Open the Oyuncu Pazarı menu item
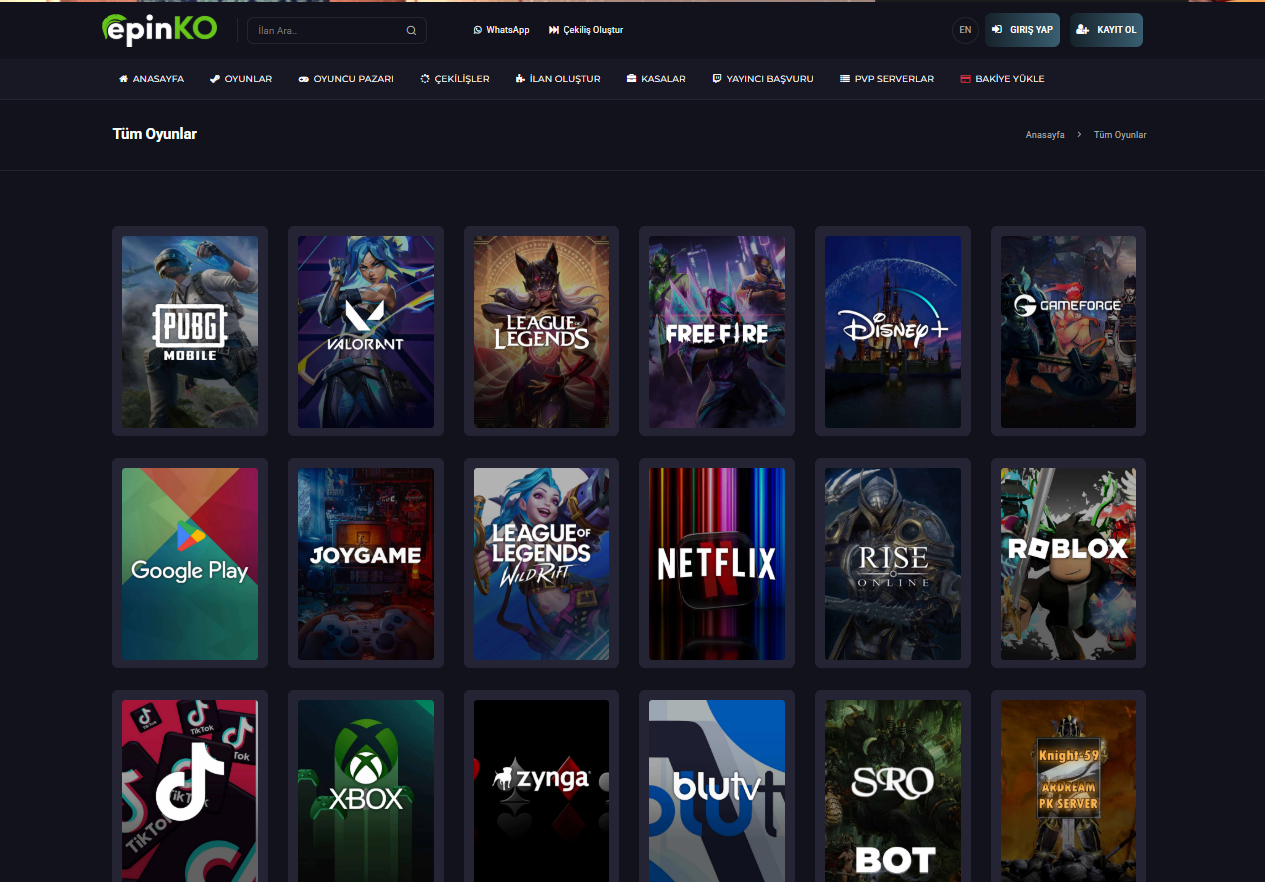Screen dimensions: 1265x882 346,79
